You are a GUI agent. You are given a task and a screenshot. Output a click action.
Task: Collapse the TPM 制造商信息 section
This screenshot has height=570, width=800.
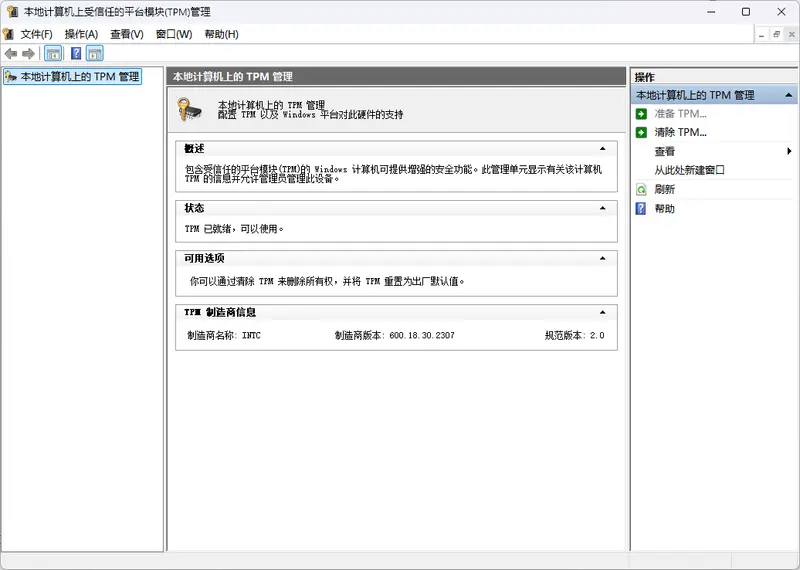tap(602, 312)
